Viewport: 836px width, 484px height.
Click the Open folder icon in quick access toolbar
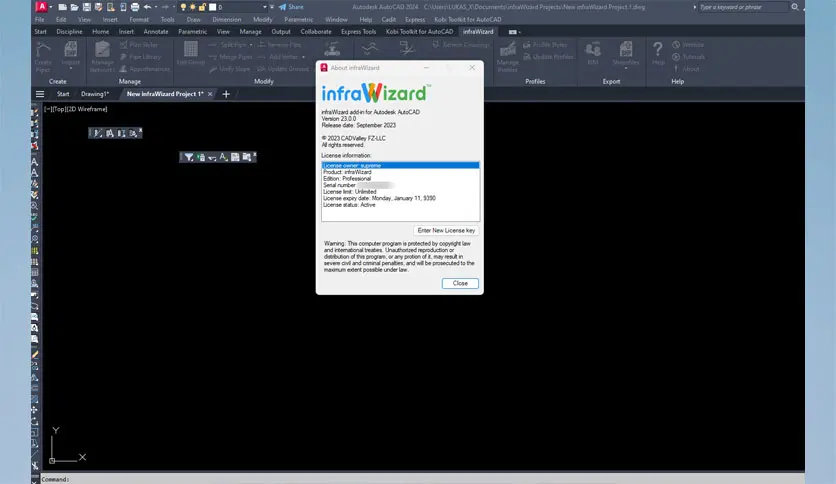coord(74,7)
